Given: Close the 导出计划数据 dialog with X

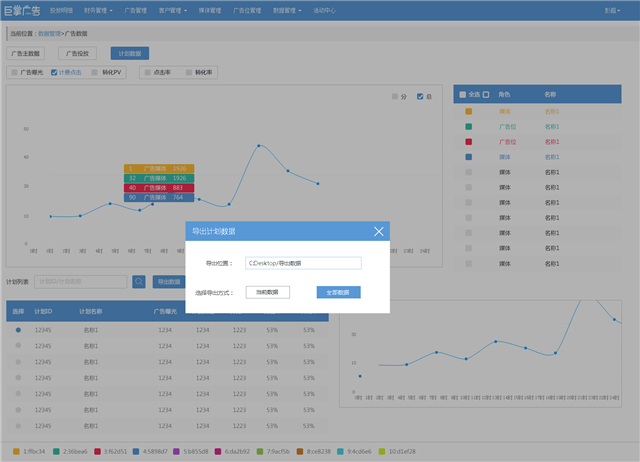Looking at the screenshot, I should coord(378,231).
